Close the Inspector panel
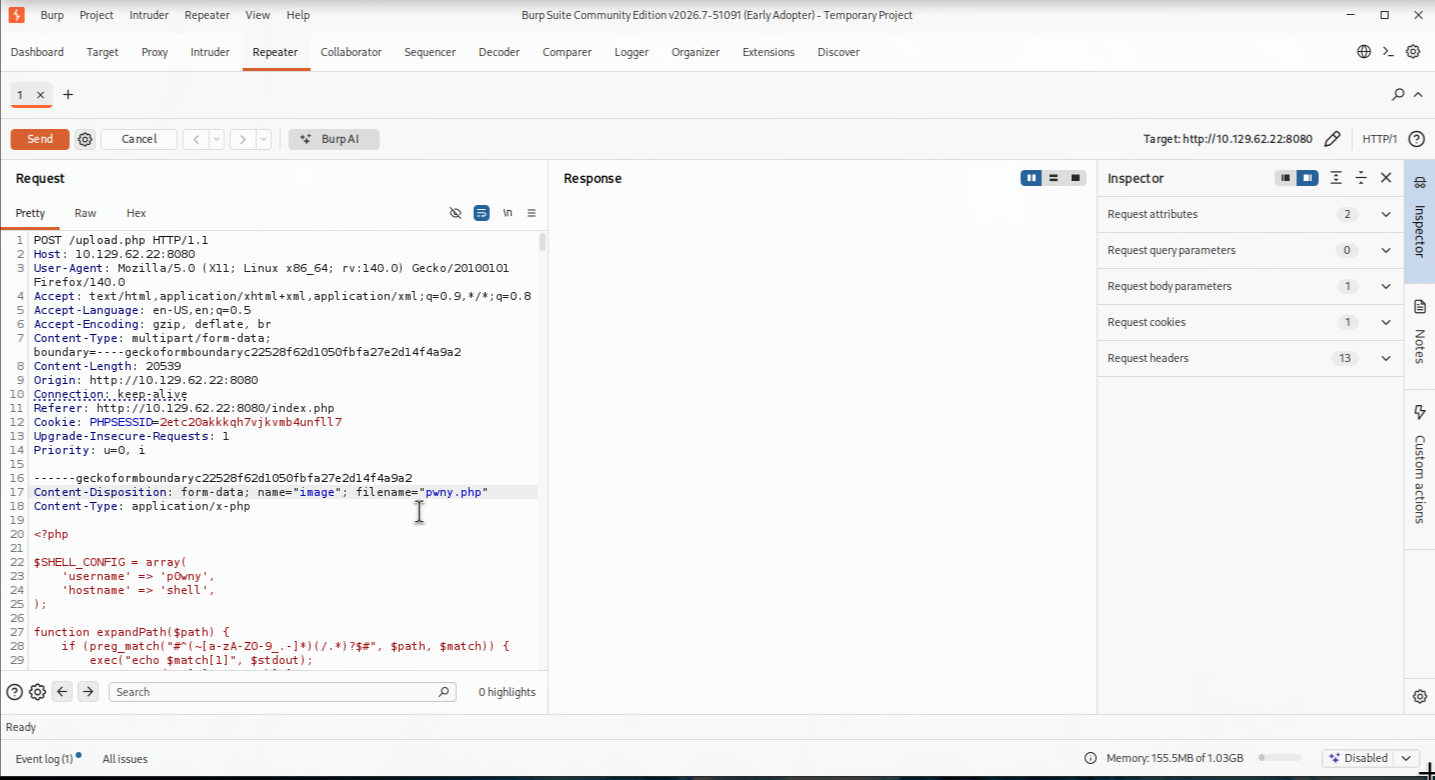Image resolution: width=1435 pixels, height=780 pixels. [x=1386, y=178]
